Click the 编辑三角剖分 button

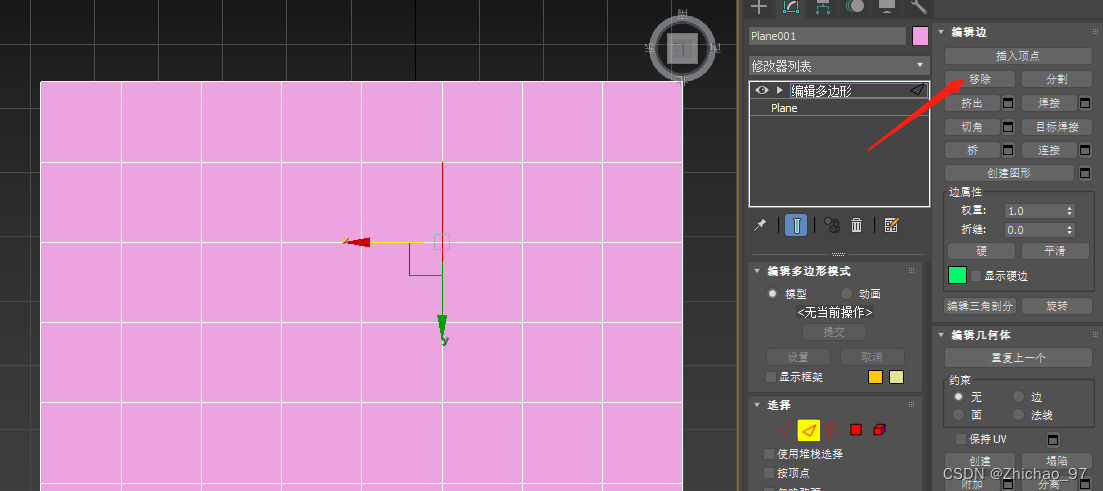coord(980,307)
